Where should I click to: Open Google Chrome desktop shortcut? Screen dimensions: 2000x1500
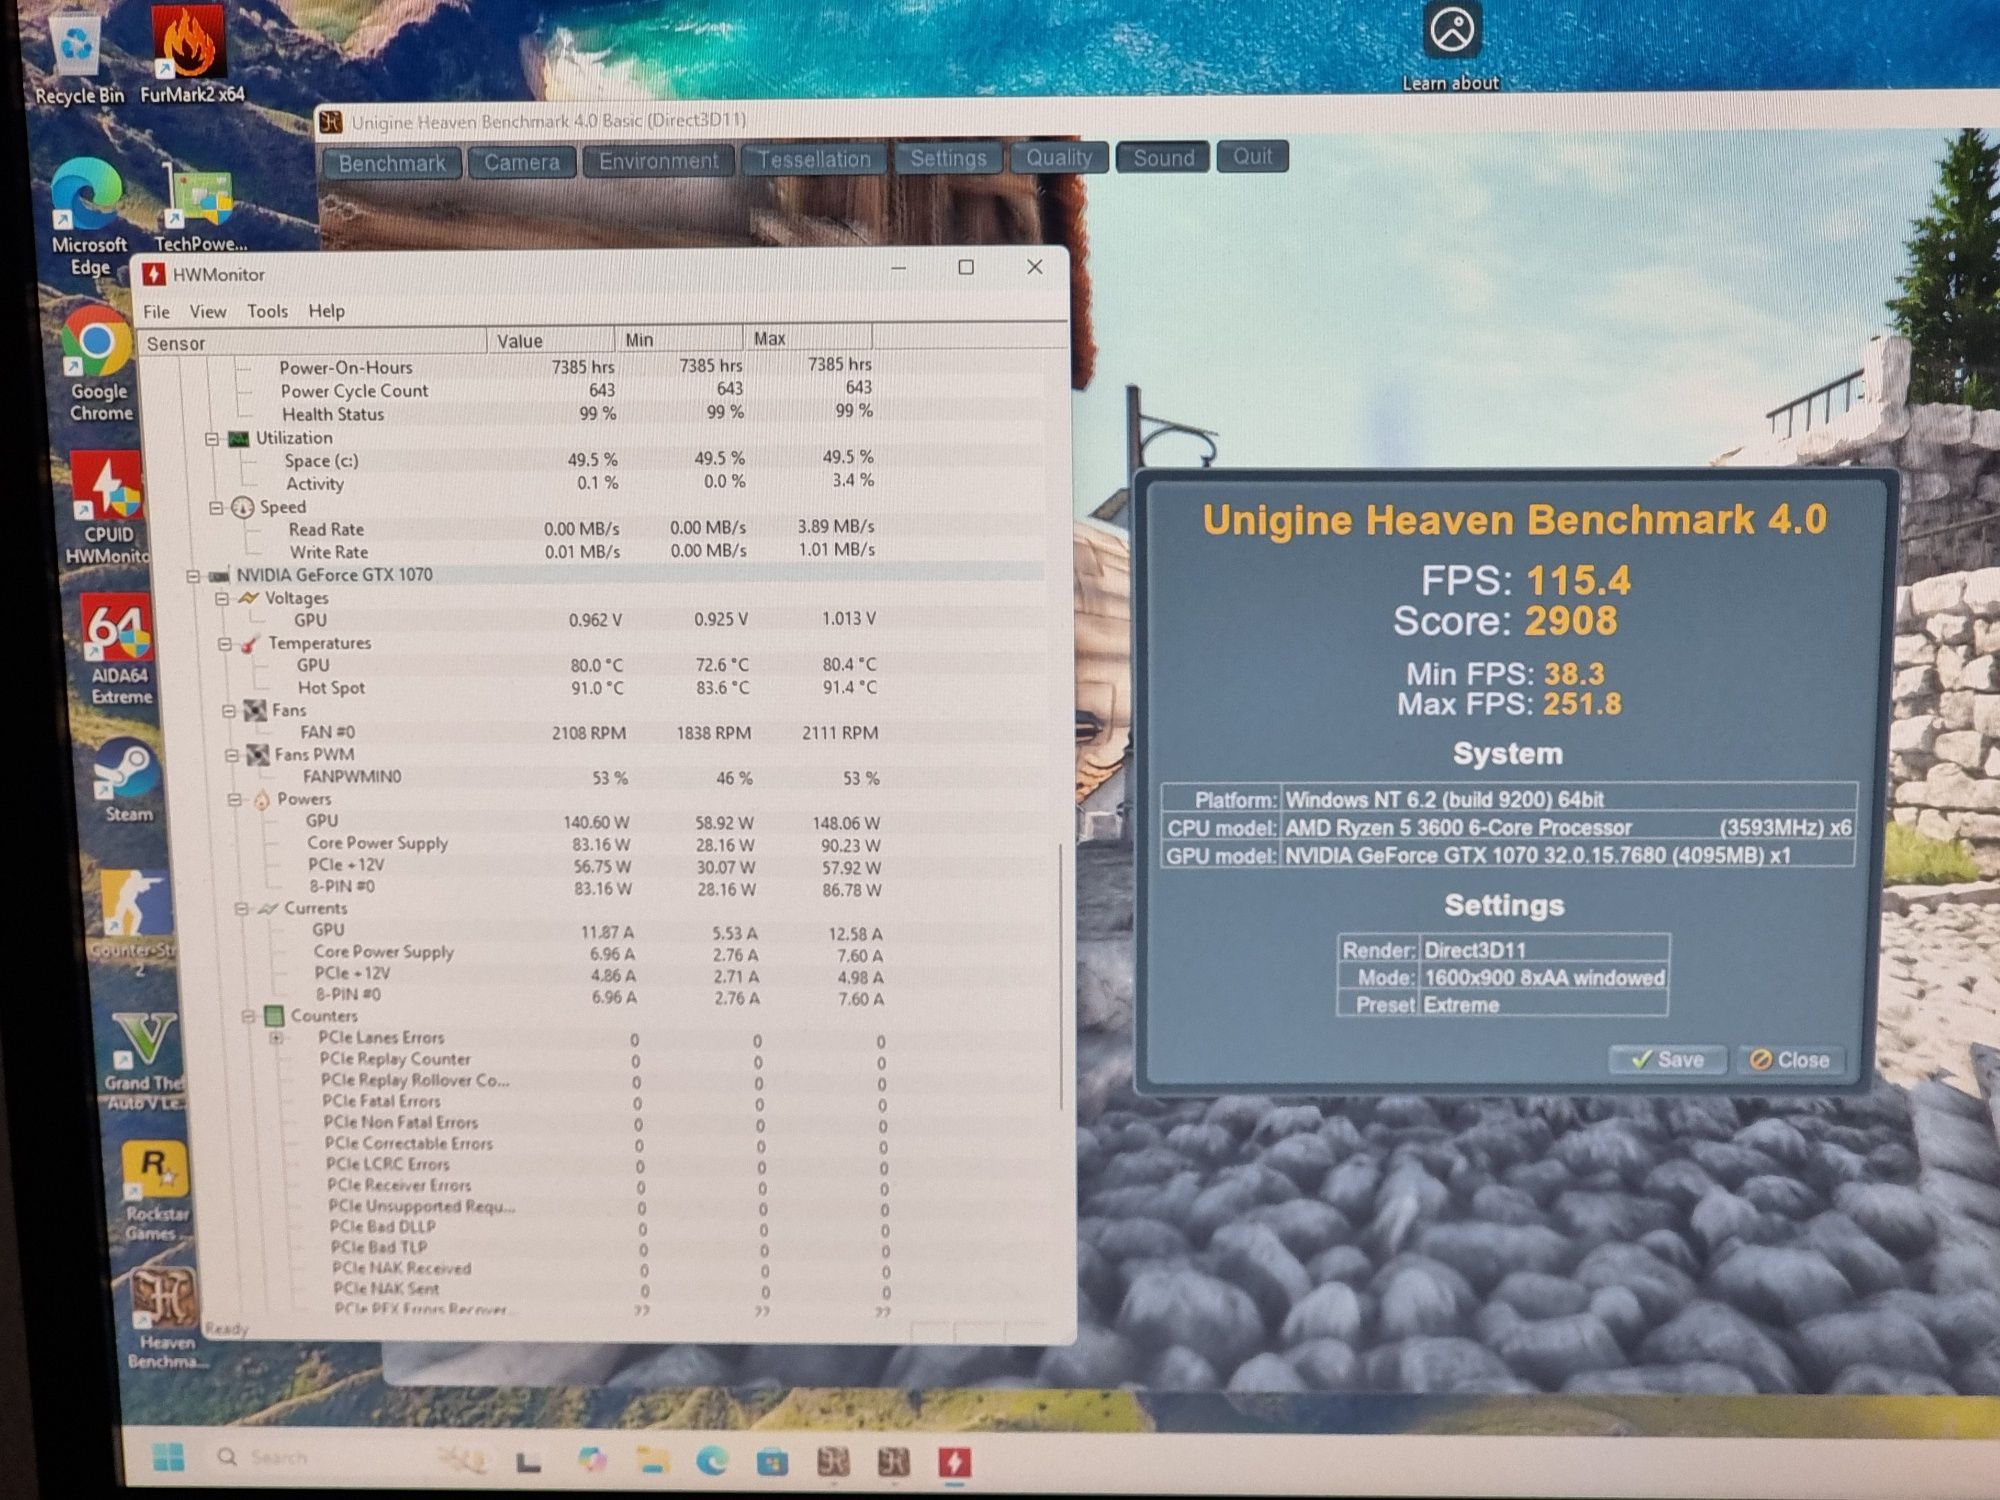99,363
